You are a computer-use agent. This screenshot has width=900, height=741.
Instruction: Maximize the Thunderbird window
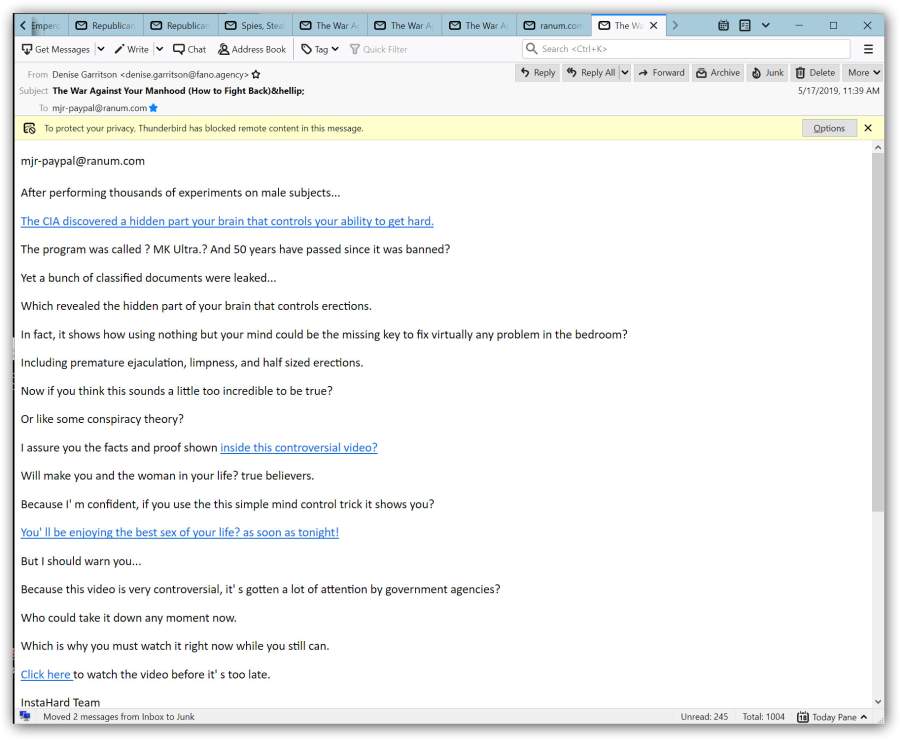tap(833, 25)
